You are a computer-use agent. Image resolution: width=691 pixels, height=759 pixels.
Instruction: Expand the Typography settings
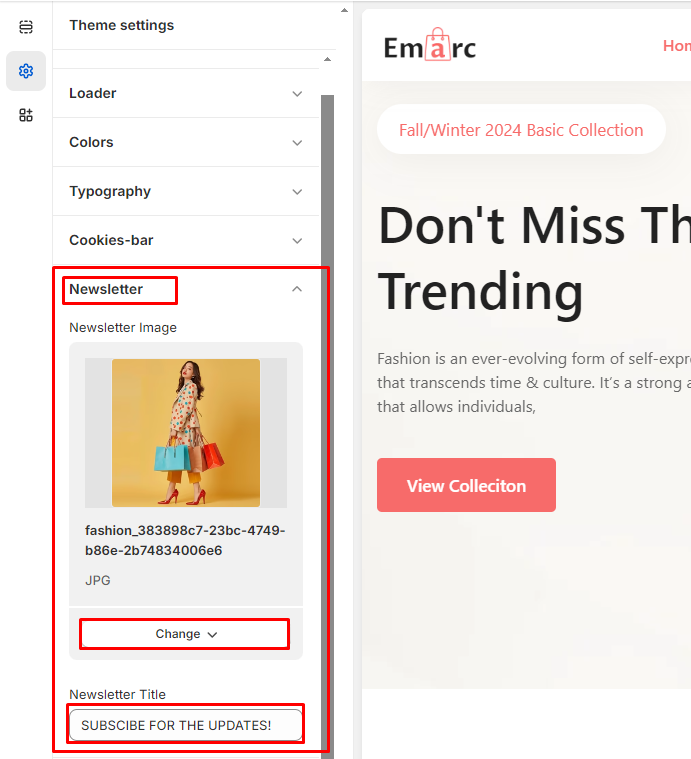(186, 192)
